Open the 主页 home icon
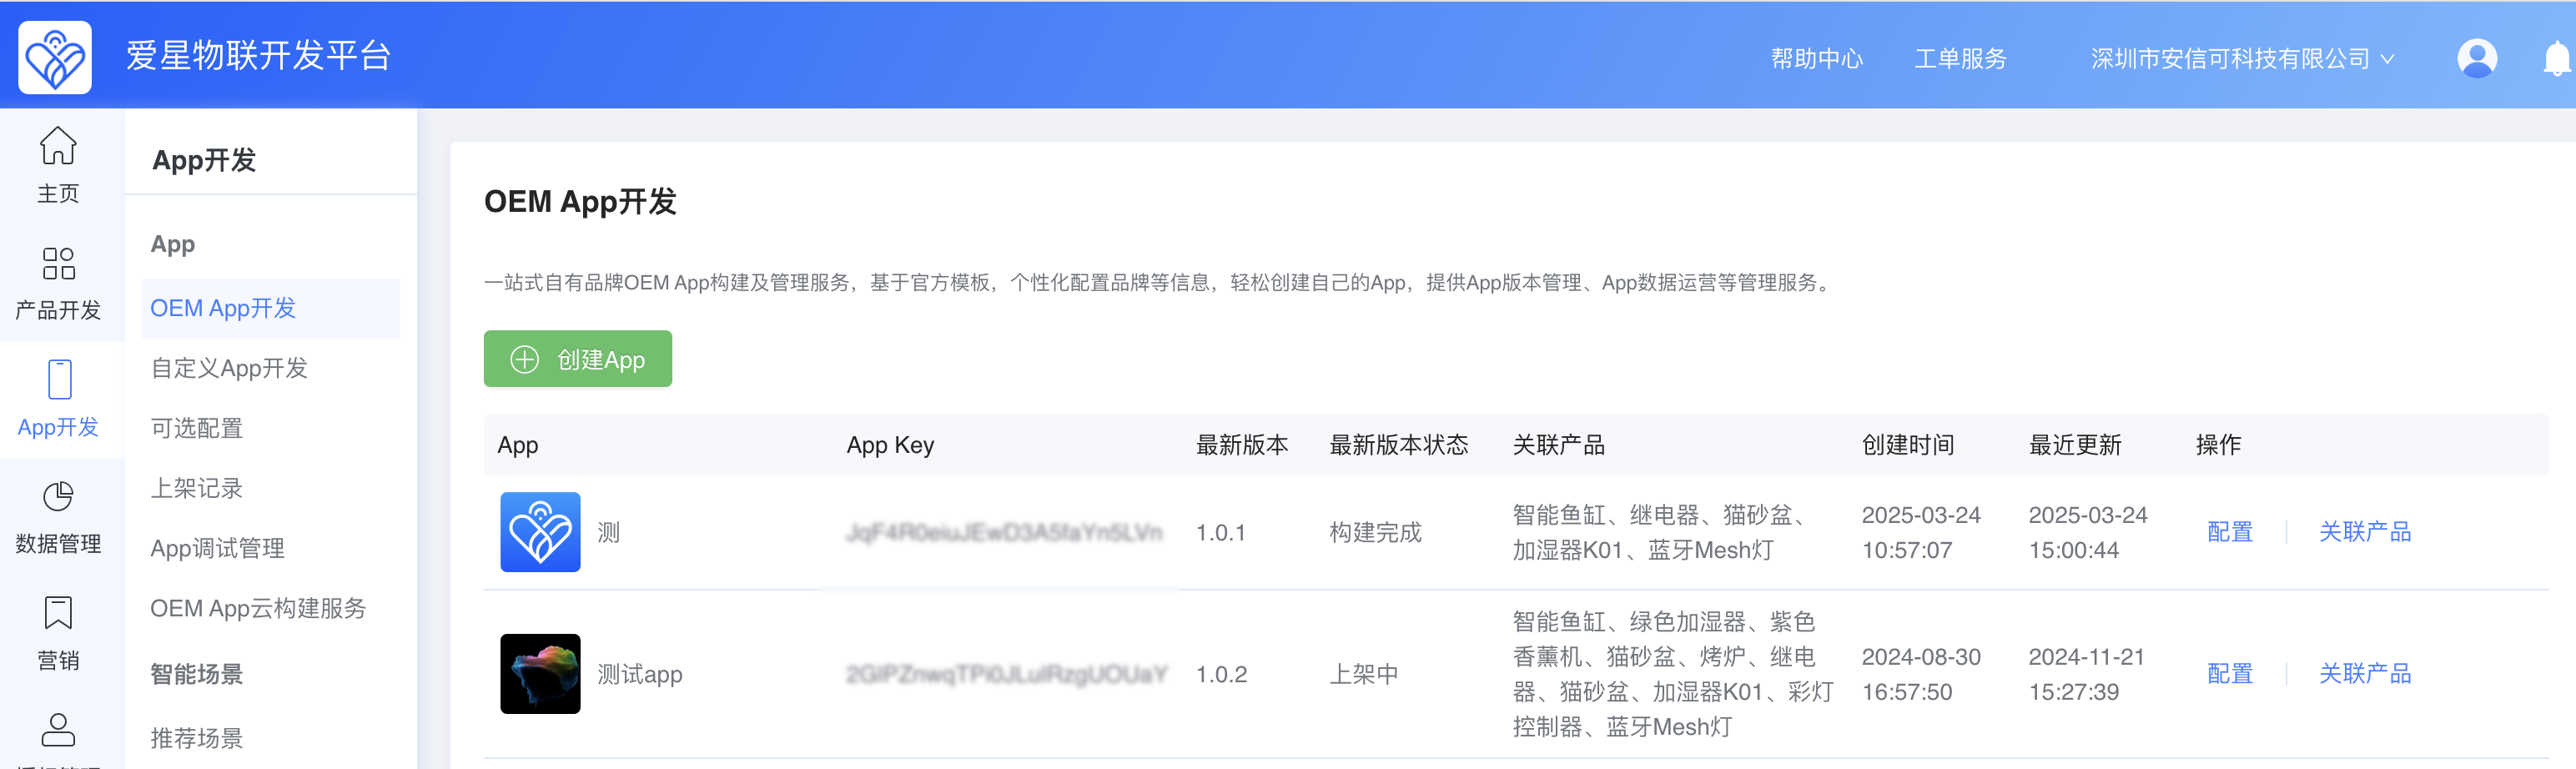This screenshot has height=769, width=2576. pos(58,146)
